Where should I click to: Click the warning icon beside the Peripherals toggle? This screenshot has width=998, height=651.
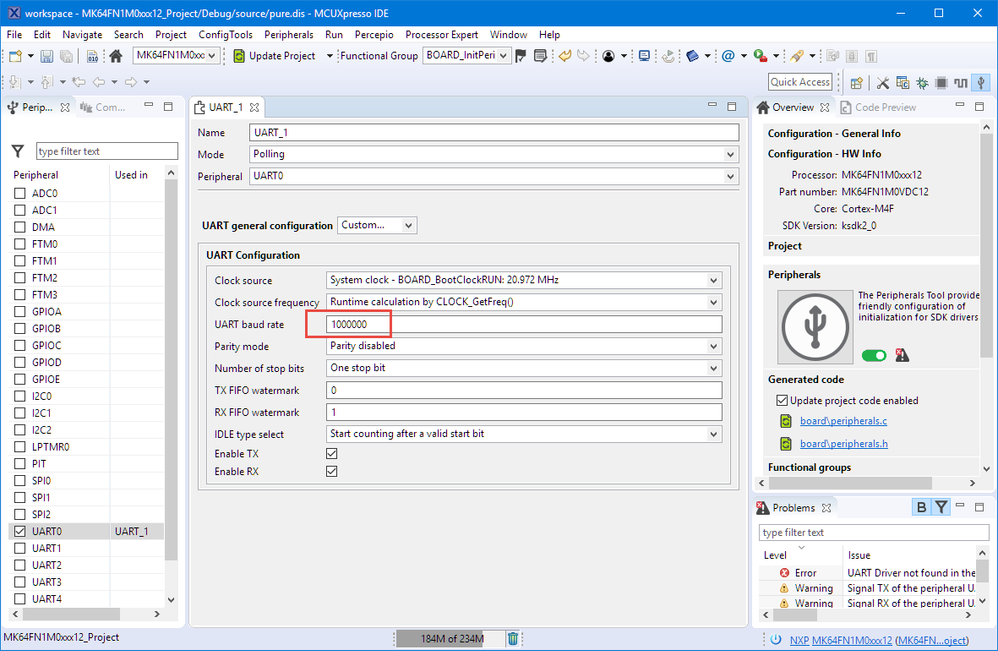pos(902,355)
